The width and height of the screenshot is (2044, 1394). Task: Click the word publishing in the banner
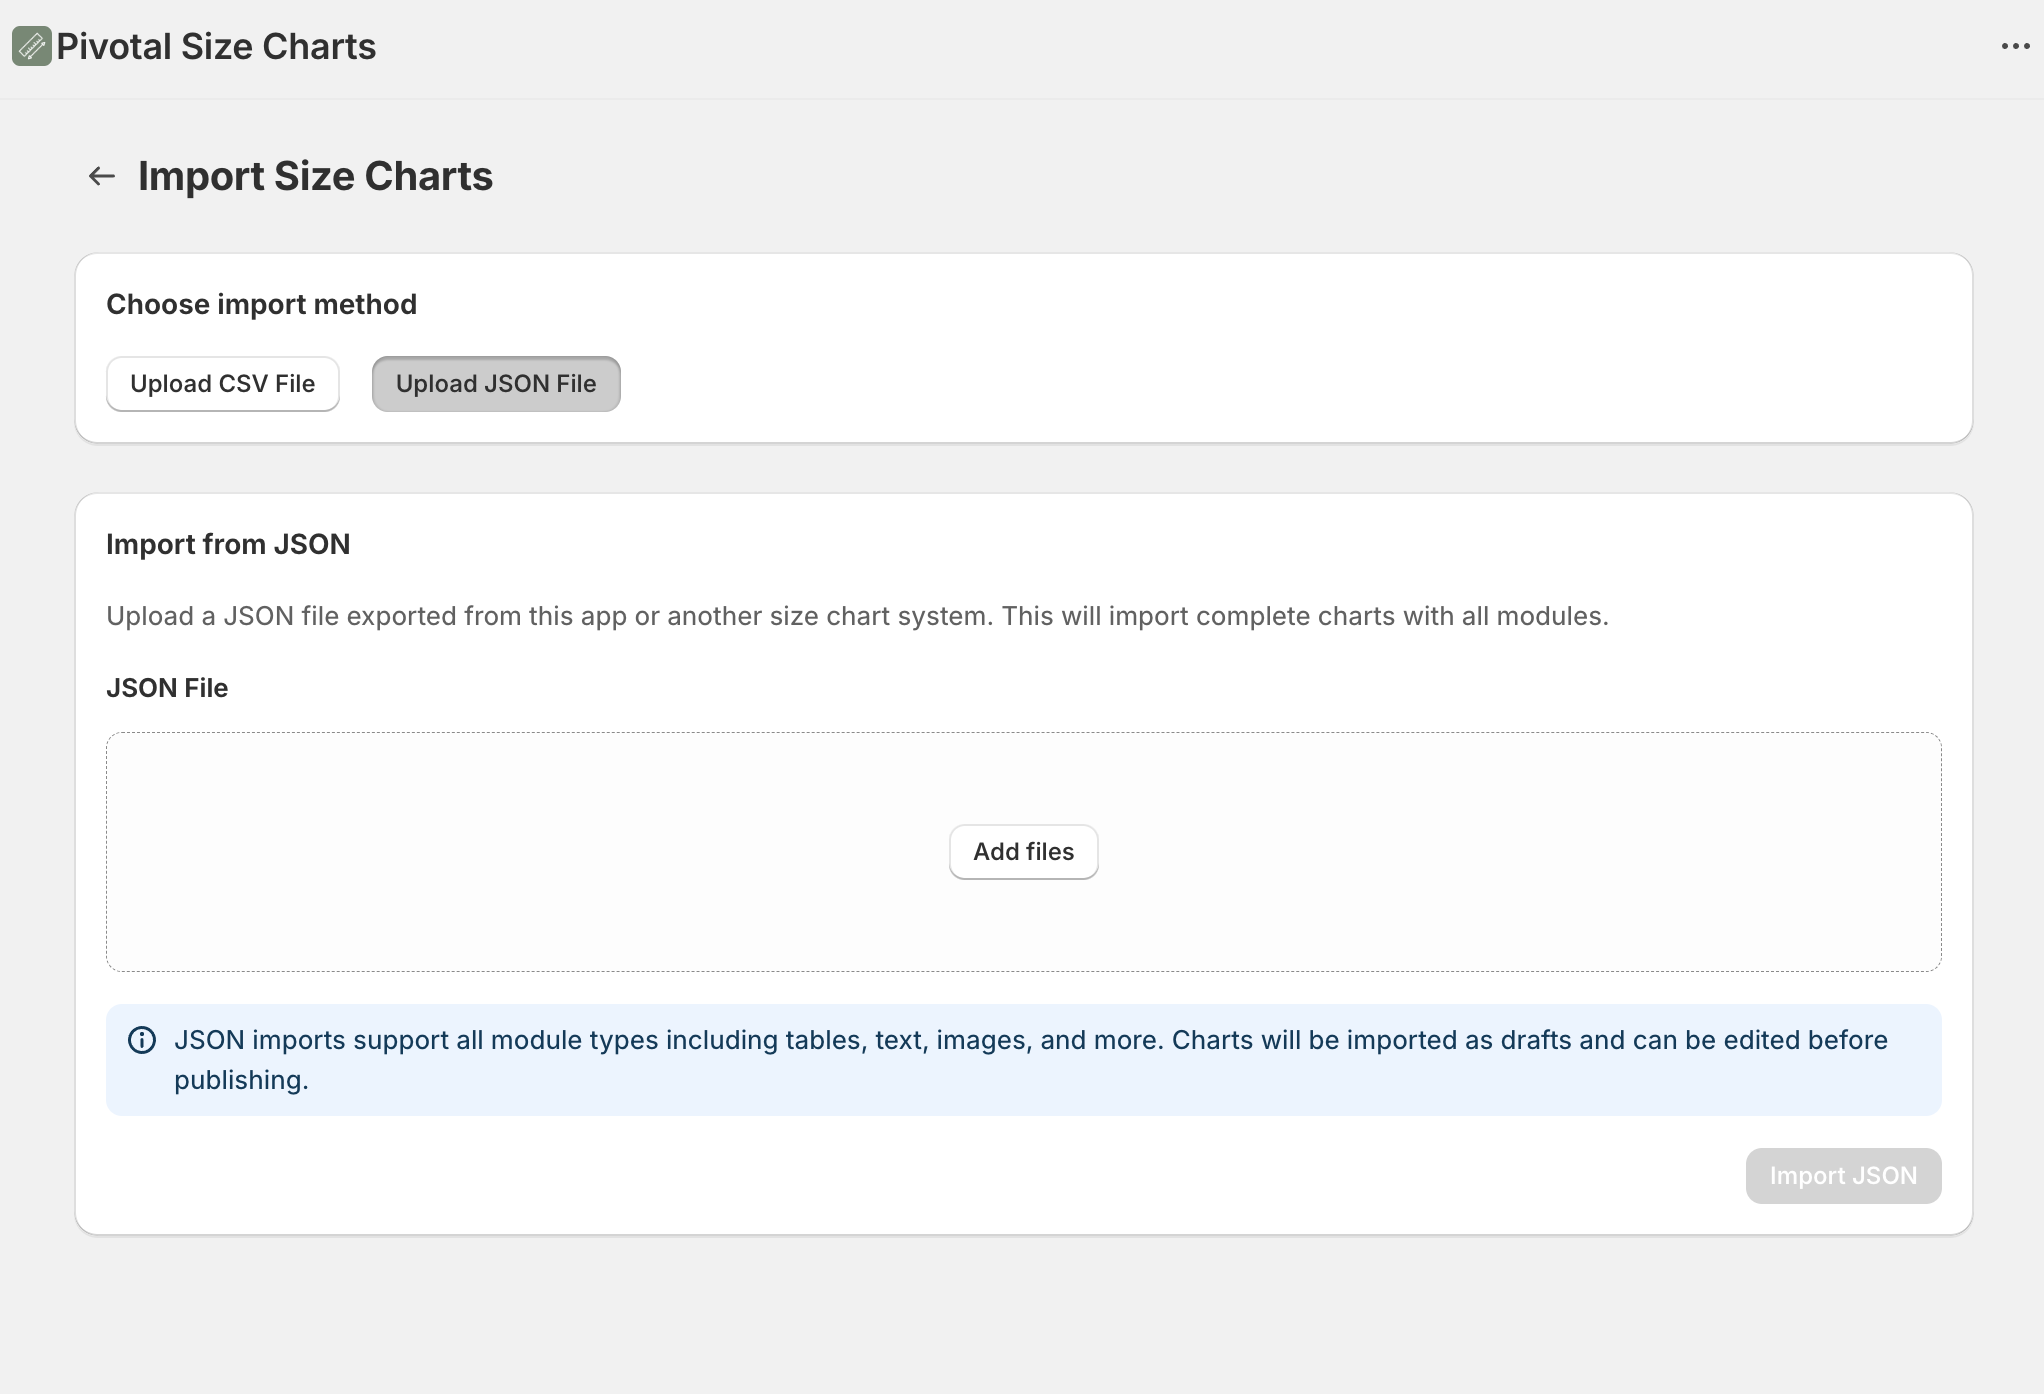[241, 1081]
